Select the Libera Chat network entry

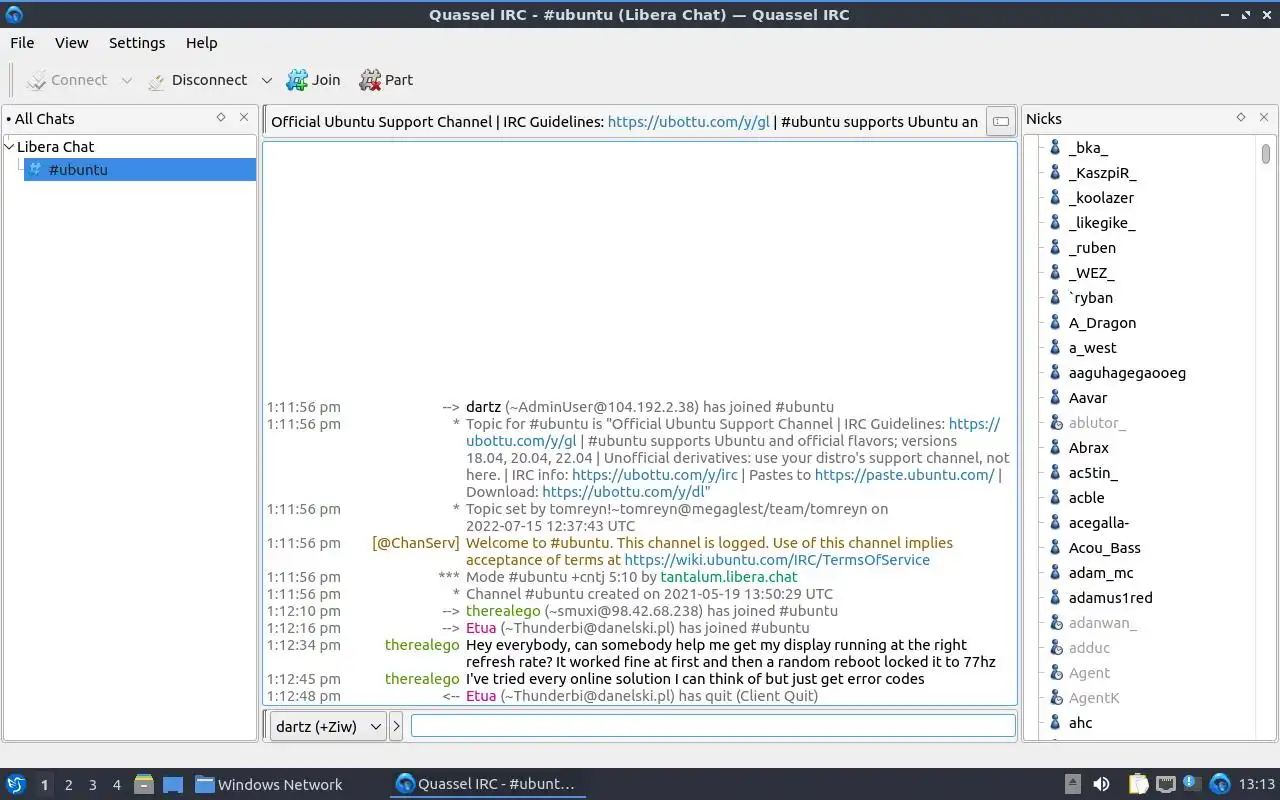click(55, 147)
